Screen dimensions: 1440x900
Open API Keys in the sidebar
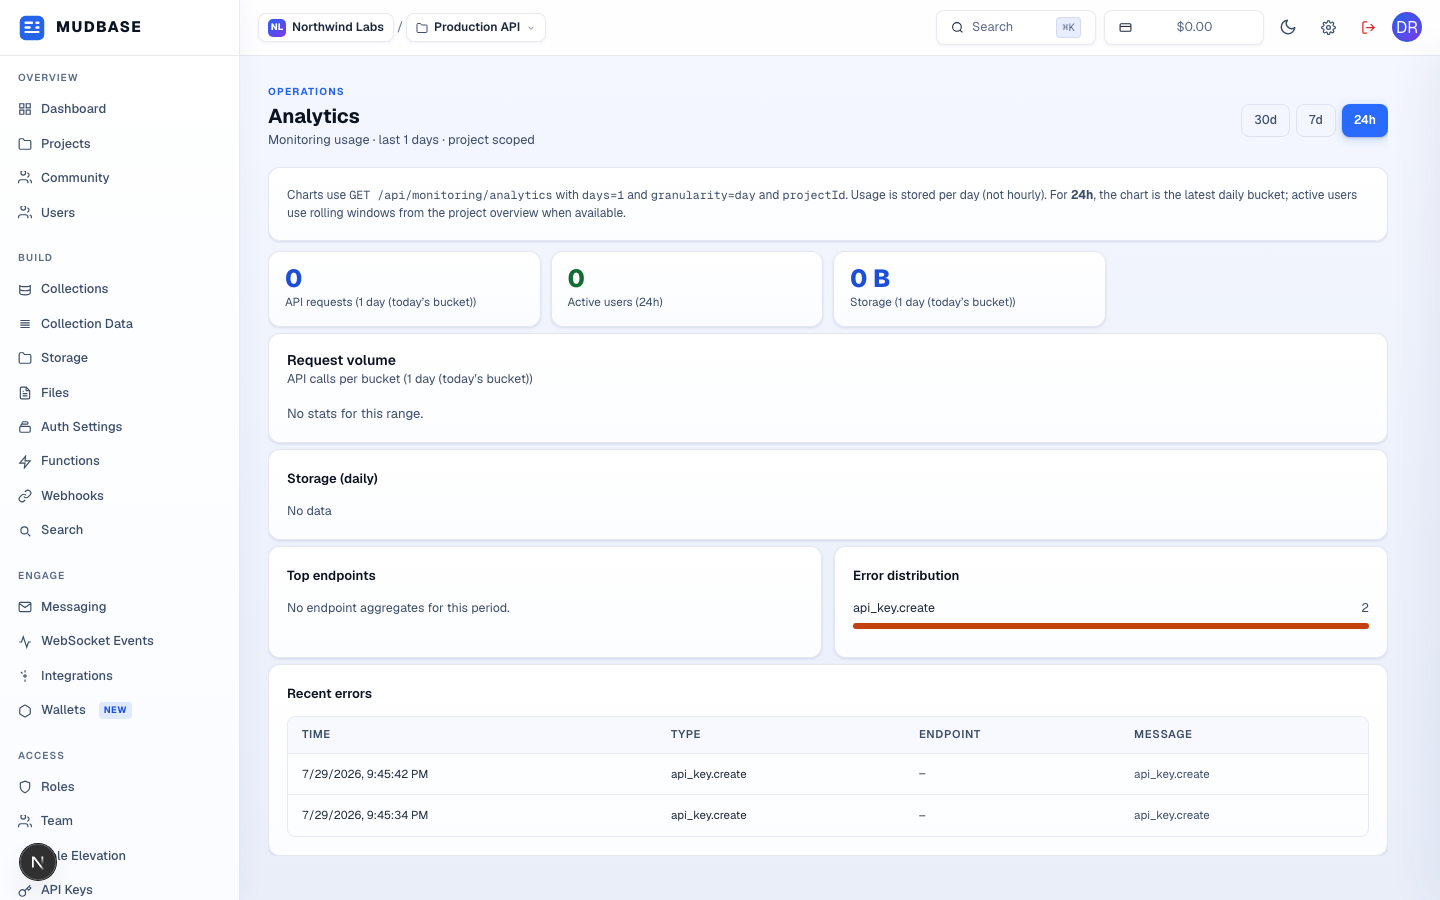(119, 889)
